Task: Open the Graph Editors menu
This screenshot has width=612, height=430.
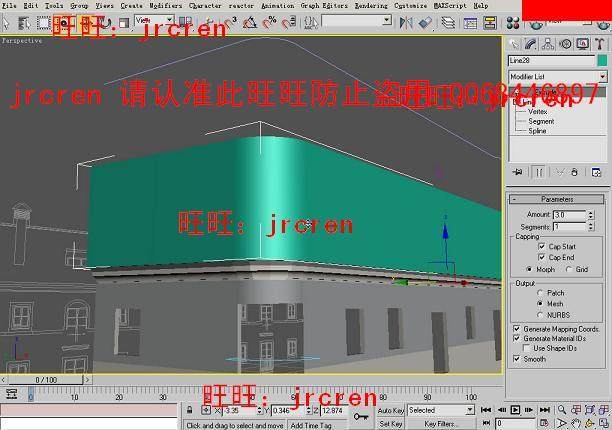Action: pyautogui.click(x=324, y=6)
